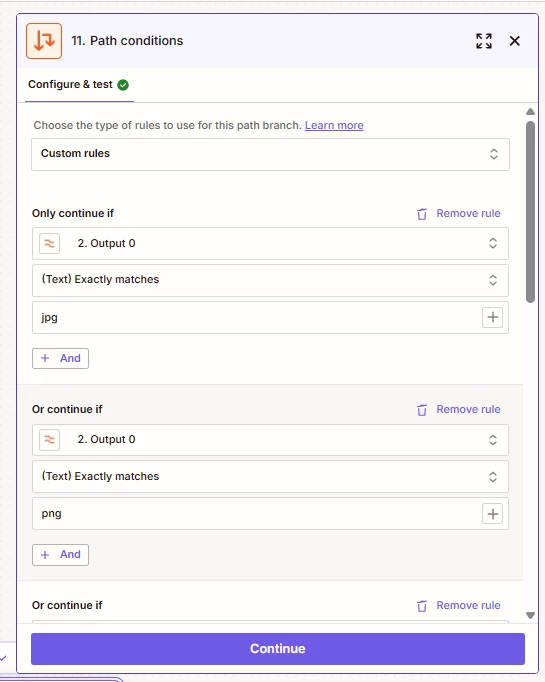
Task: Expand panel to full screen
Action: pyautogui.click(x=484, y=41)
